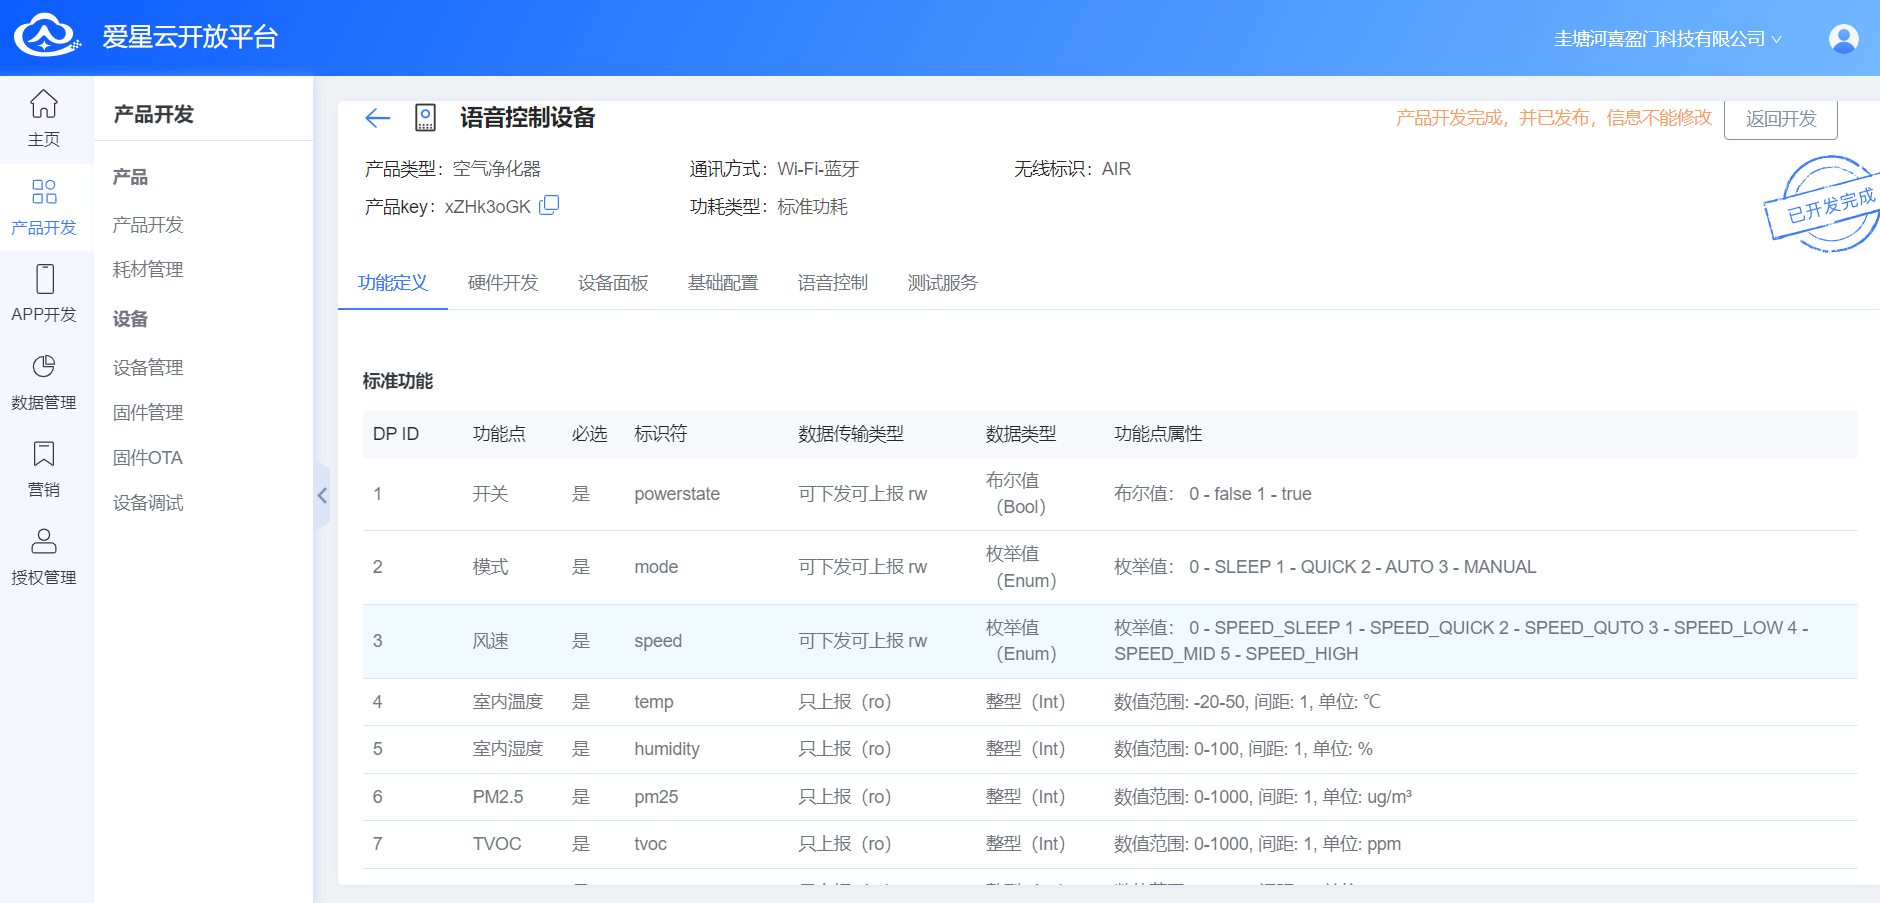Screen dimensions: 1880x903
Task: Copy the product key xZHk3oGK
Action: point(549,205)
